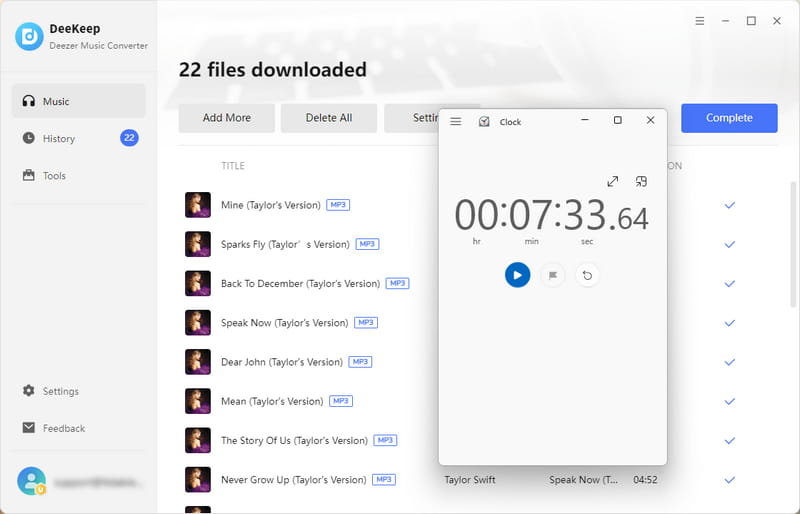Select the title Back To December (Taylor's Version)
The height and width of the screenshot is (514, 800).
301,283
